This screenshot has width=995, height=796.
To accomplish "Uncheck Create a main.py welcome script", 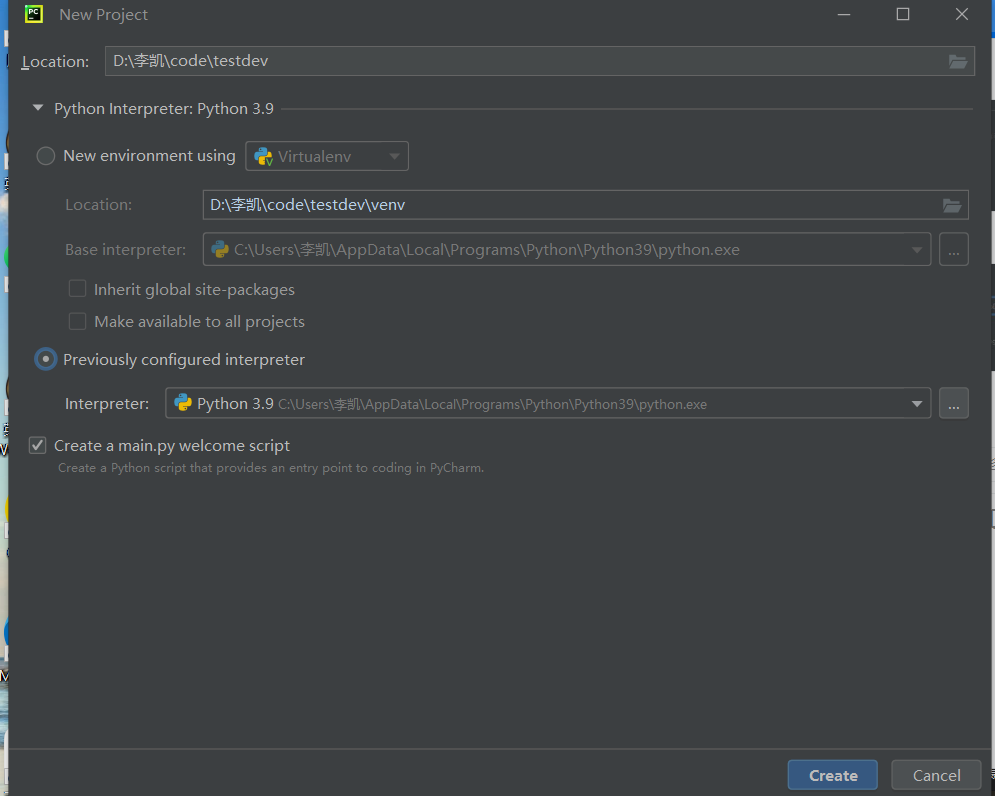I will click(x=38, y=445).
